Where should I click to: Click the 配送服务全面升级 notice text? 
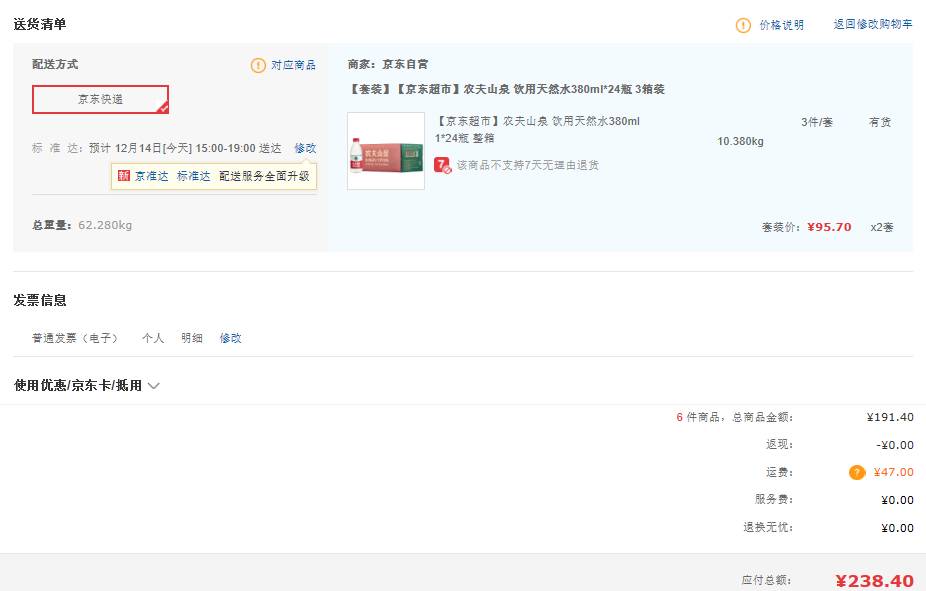coord(264,176)
